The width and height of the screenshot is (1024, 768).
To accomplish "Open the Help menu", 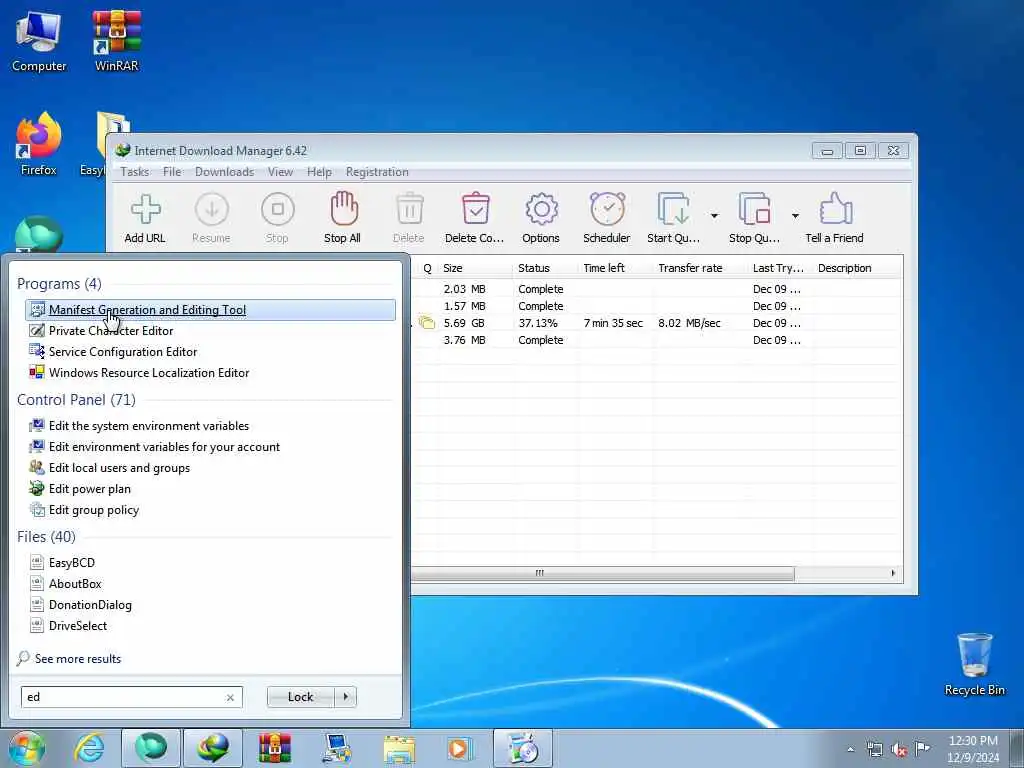I will pyautogui.click(x=319, y=172).
